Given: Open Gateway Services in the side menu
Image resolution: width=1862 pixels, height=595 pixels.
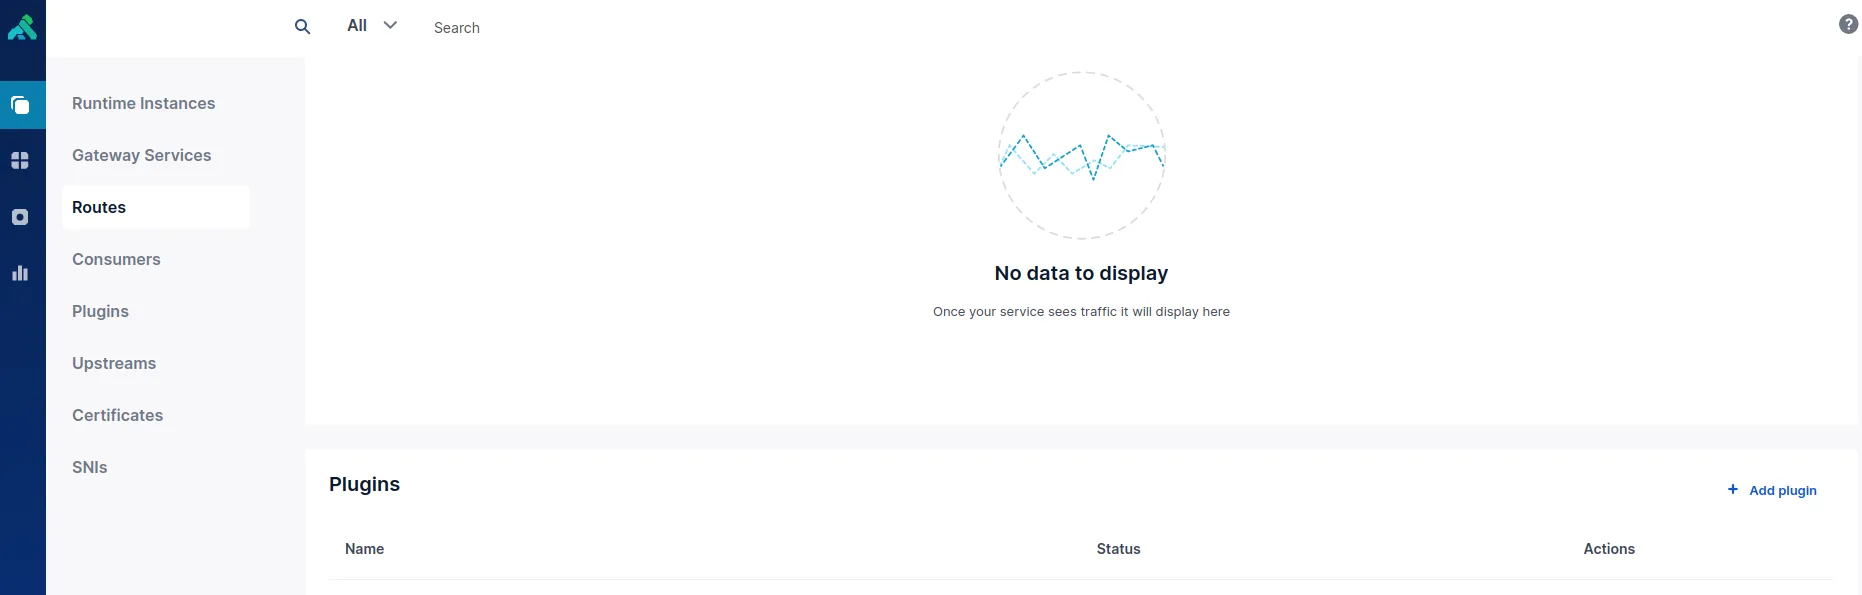Looking at the screenshot, I should [x=141, y=155].
